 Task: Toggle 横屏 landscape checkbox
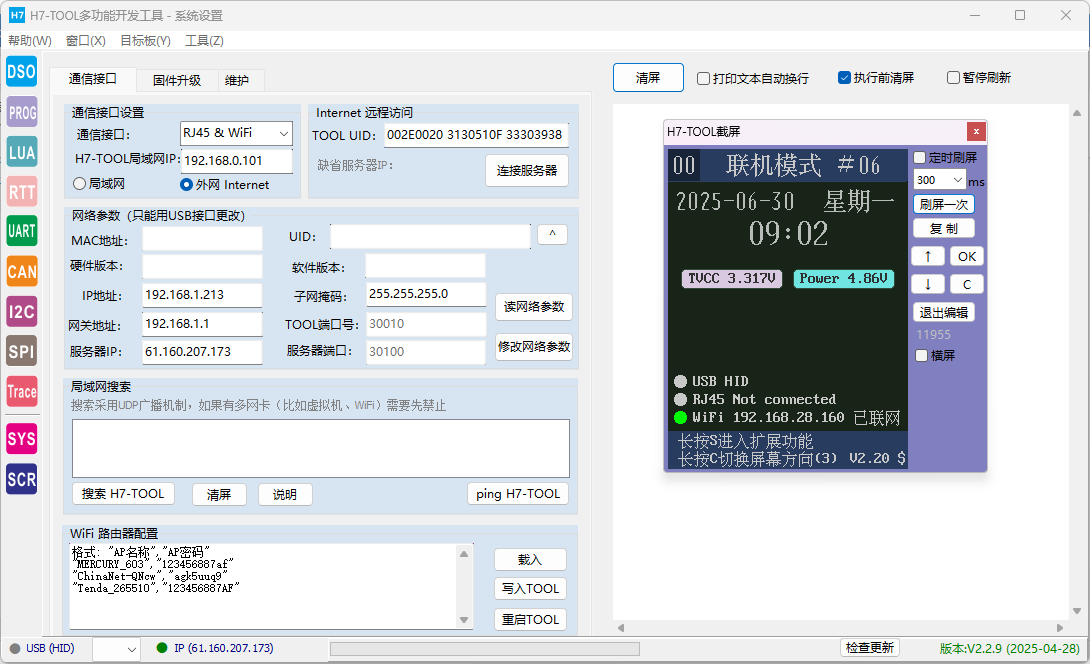(x=922, y=356)
